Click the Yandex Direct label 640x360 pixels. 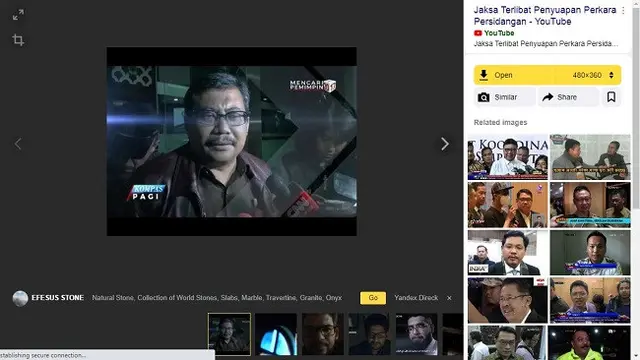(416, 298)
